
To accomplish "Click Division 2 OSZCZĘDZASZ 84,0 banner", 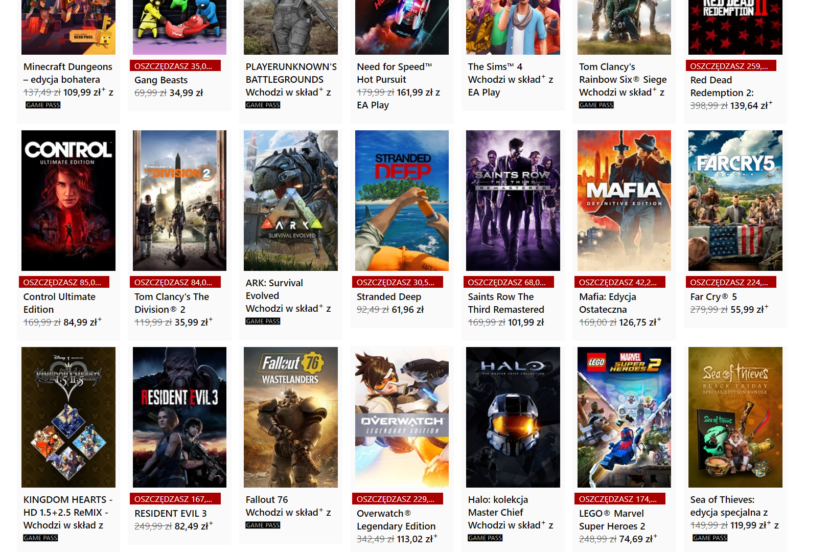I will coord(176,282).
